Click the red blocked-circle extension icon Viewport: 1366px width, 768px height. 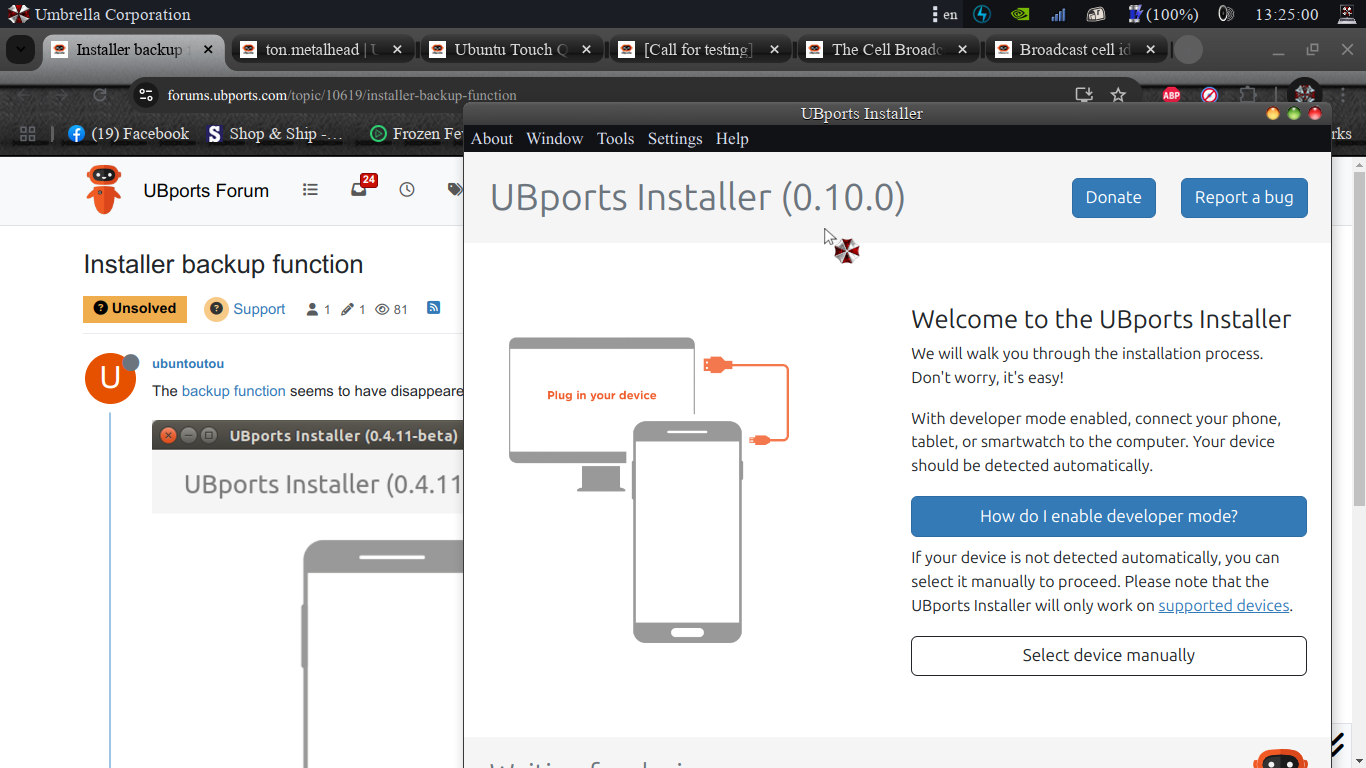click(1209, 96)
